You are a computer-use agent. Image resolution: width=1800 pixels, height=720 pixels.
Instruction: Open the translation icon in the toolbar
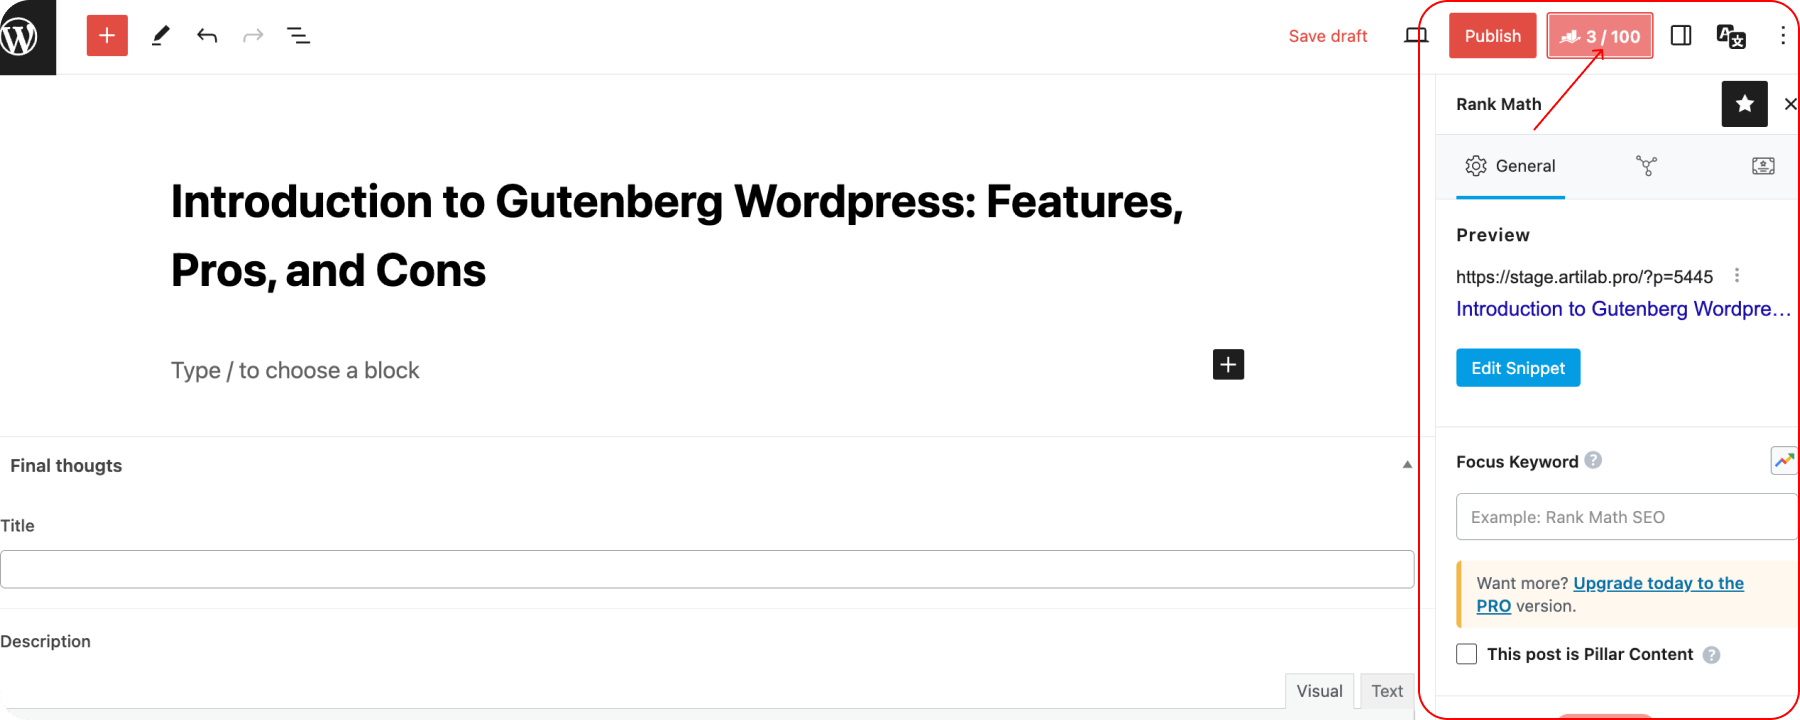(1729, 35)
